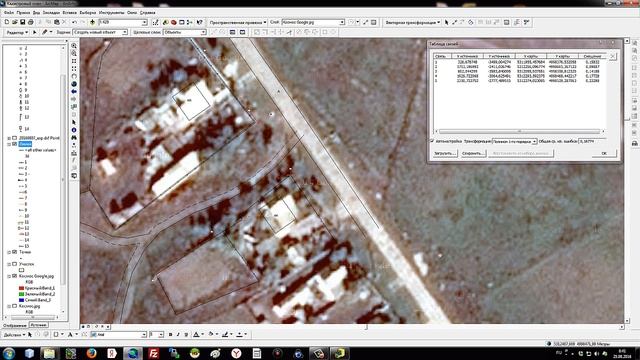Viewport: 640px width, 360px height.
Task: Click the Undo arrow in the standard toolbar
Action: click(x=74, y=22)
